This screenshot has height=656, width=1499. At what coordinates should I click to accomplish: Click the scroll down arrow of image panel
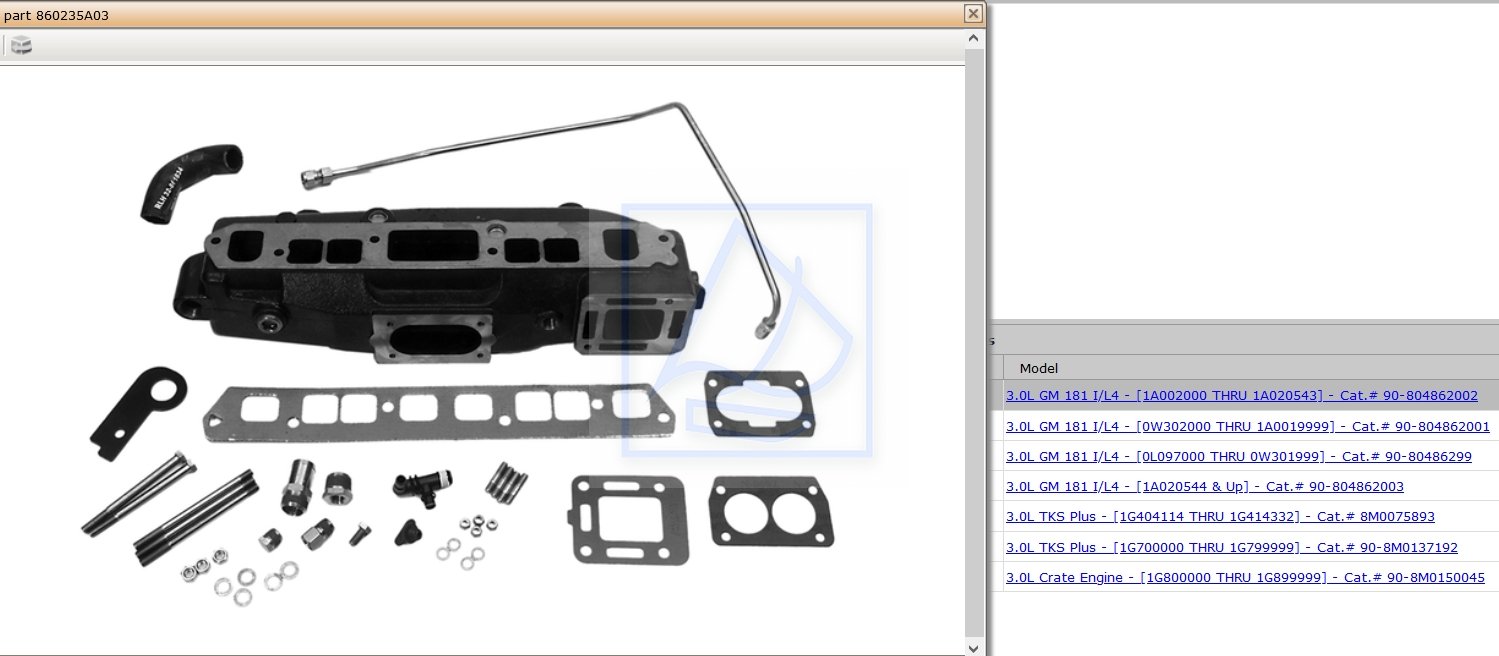974,647
